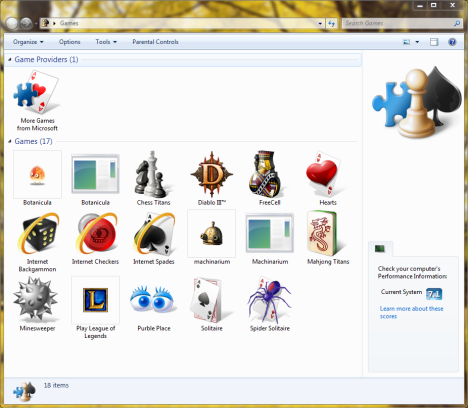Viewport: 468px width, 408px height.
Task: Click the Games breadcrumb in address bar
Action: tap(69, 23)
